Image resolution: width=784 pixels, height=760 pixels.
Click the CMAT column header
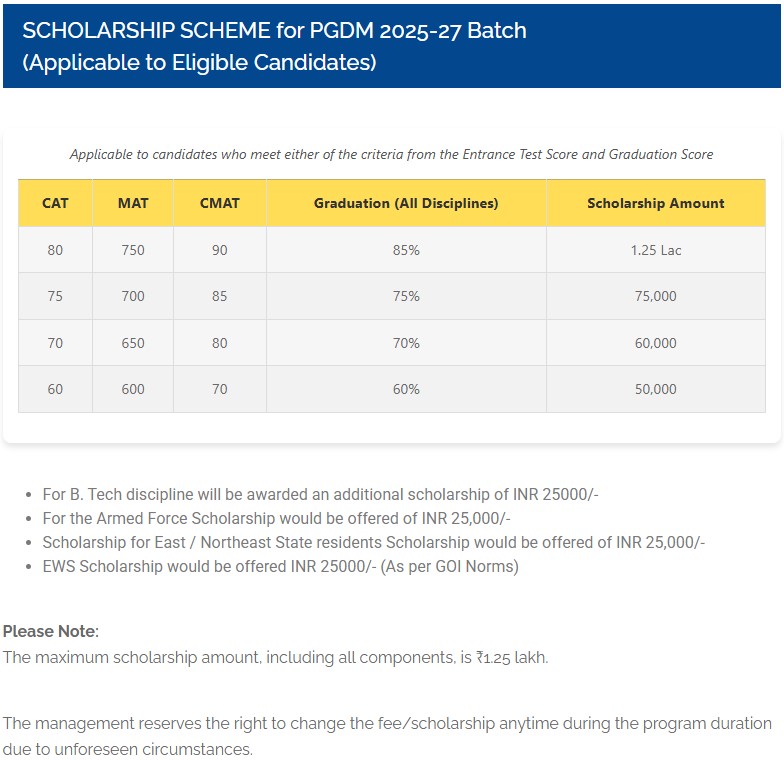click(x=220, y=203)
